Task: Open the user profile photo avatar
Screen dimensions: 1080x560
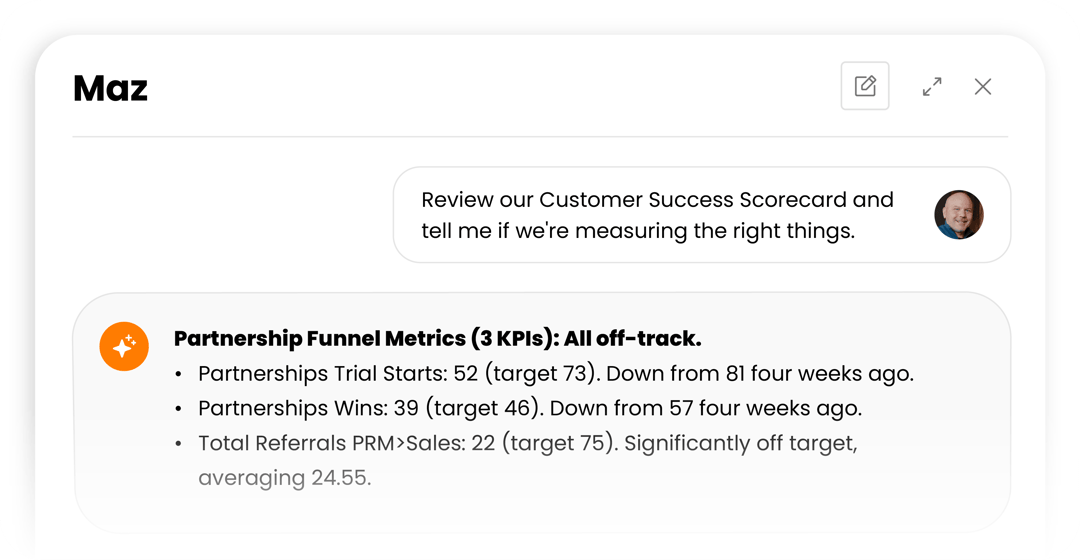Action: [958, 215]
